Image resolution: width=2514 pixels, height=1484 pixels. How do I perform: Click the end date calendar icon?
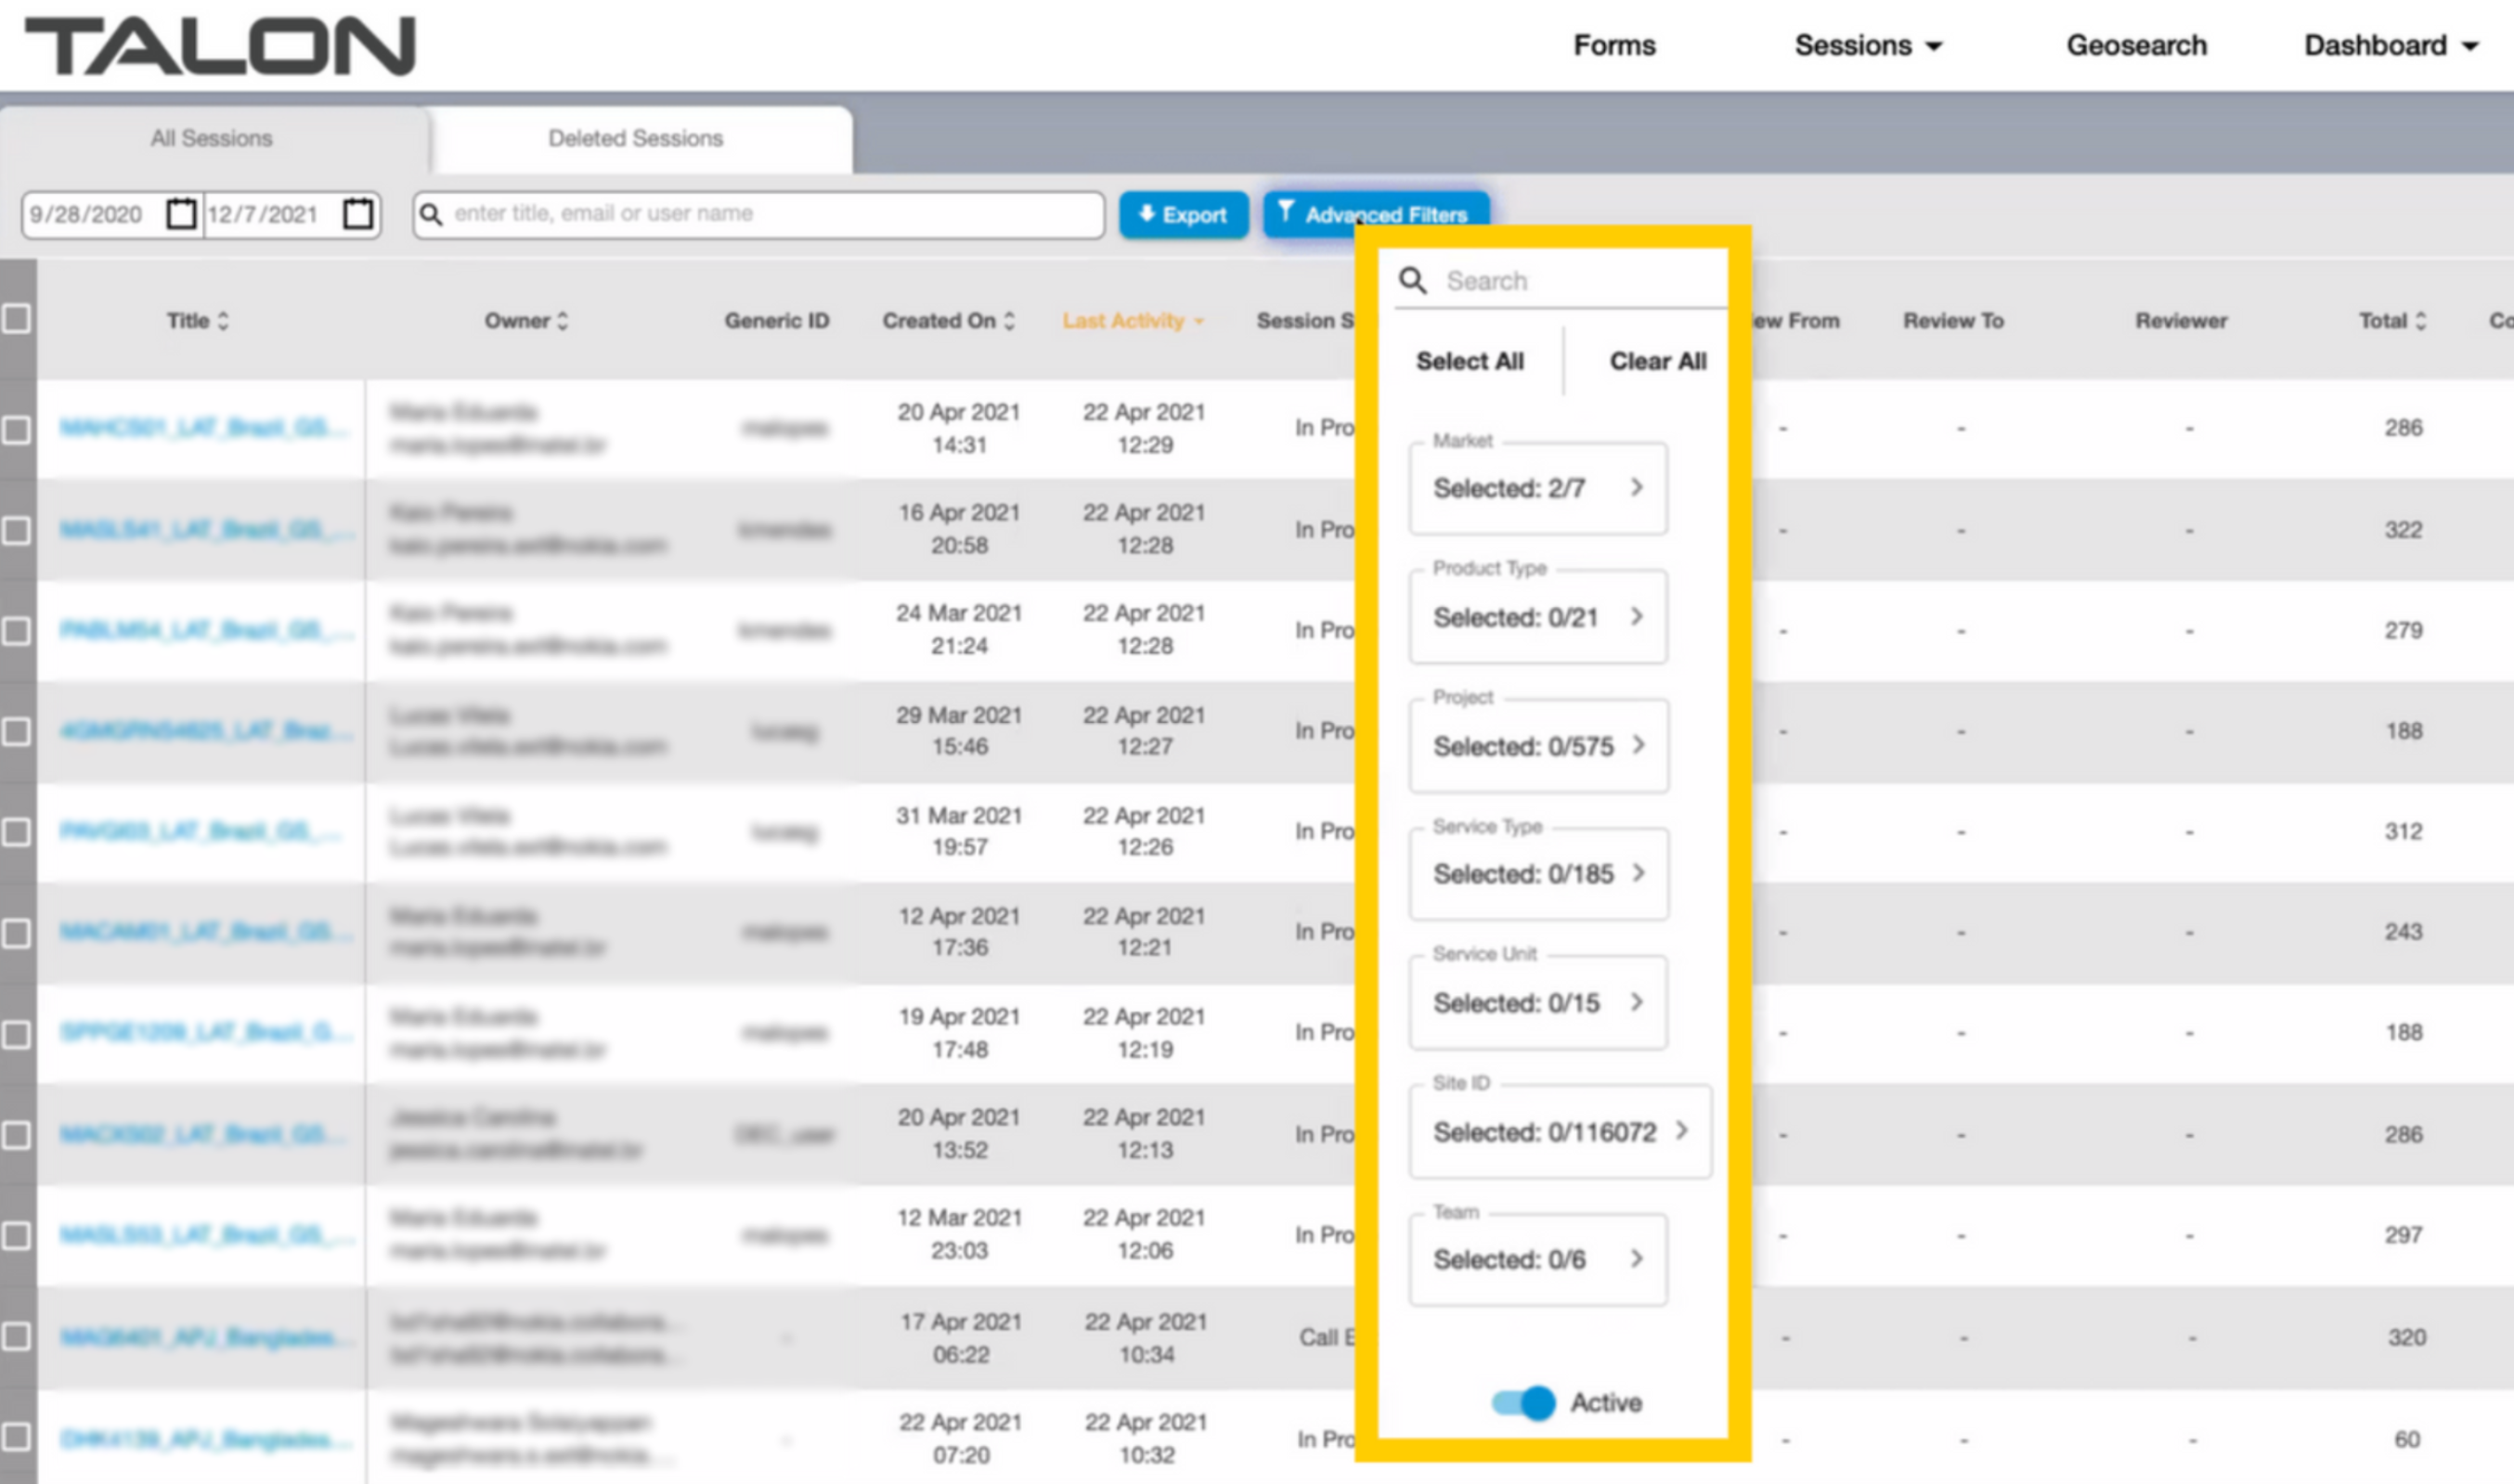[358, 214]
